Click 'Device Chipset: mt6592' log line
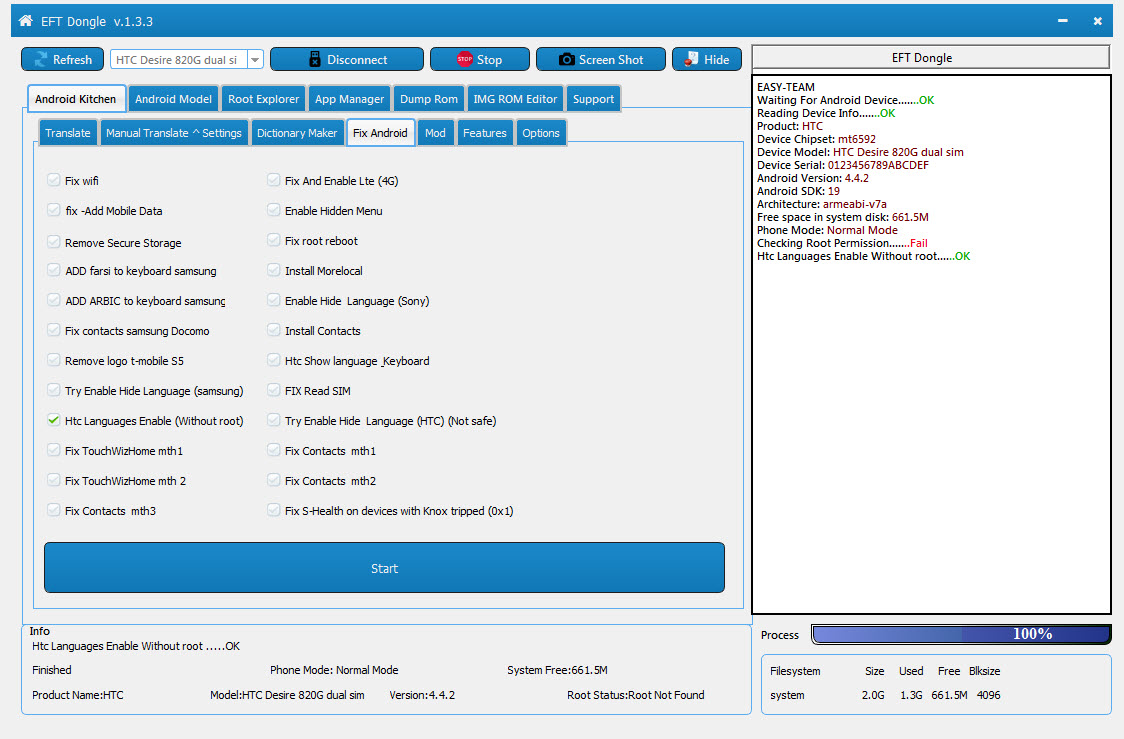The height and width of the screenshot is (739, 1124). point(816,139)
